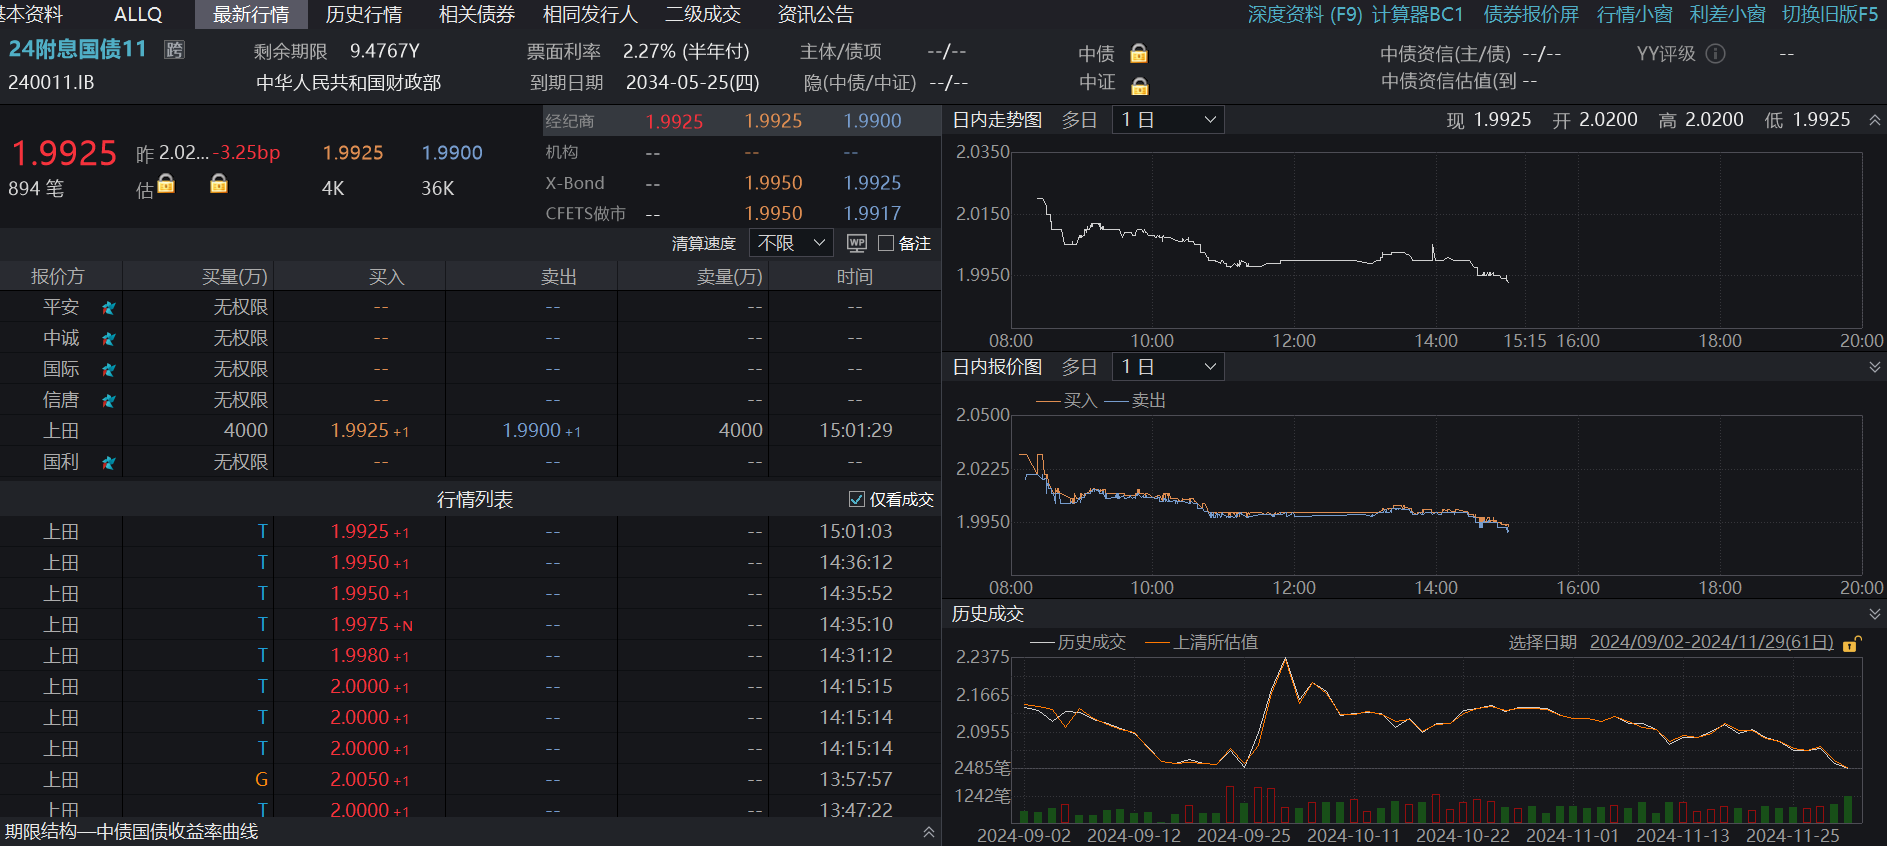The height and width of the screenshot is (846, 1887).
Task: Click the 跨 cross-market badge beside bond name
Action: coord(175,50)
